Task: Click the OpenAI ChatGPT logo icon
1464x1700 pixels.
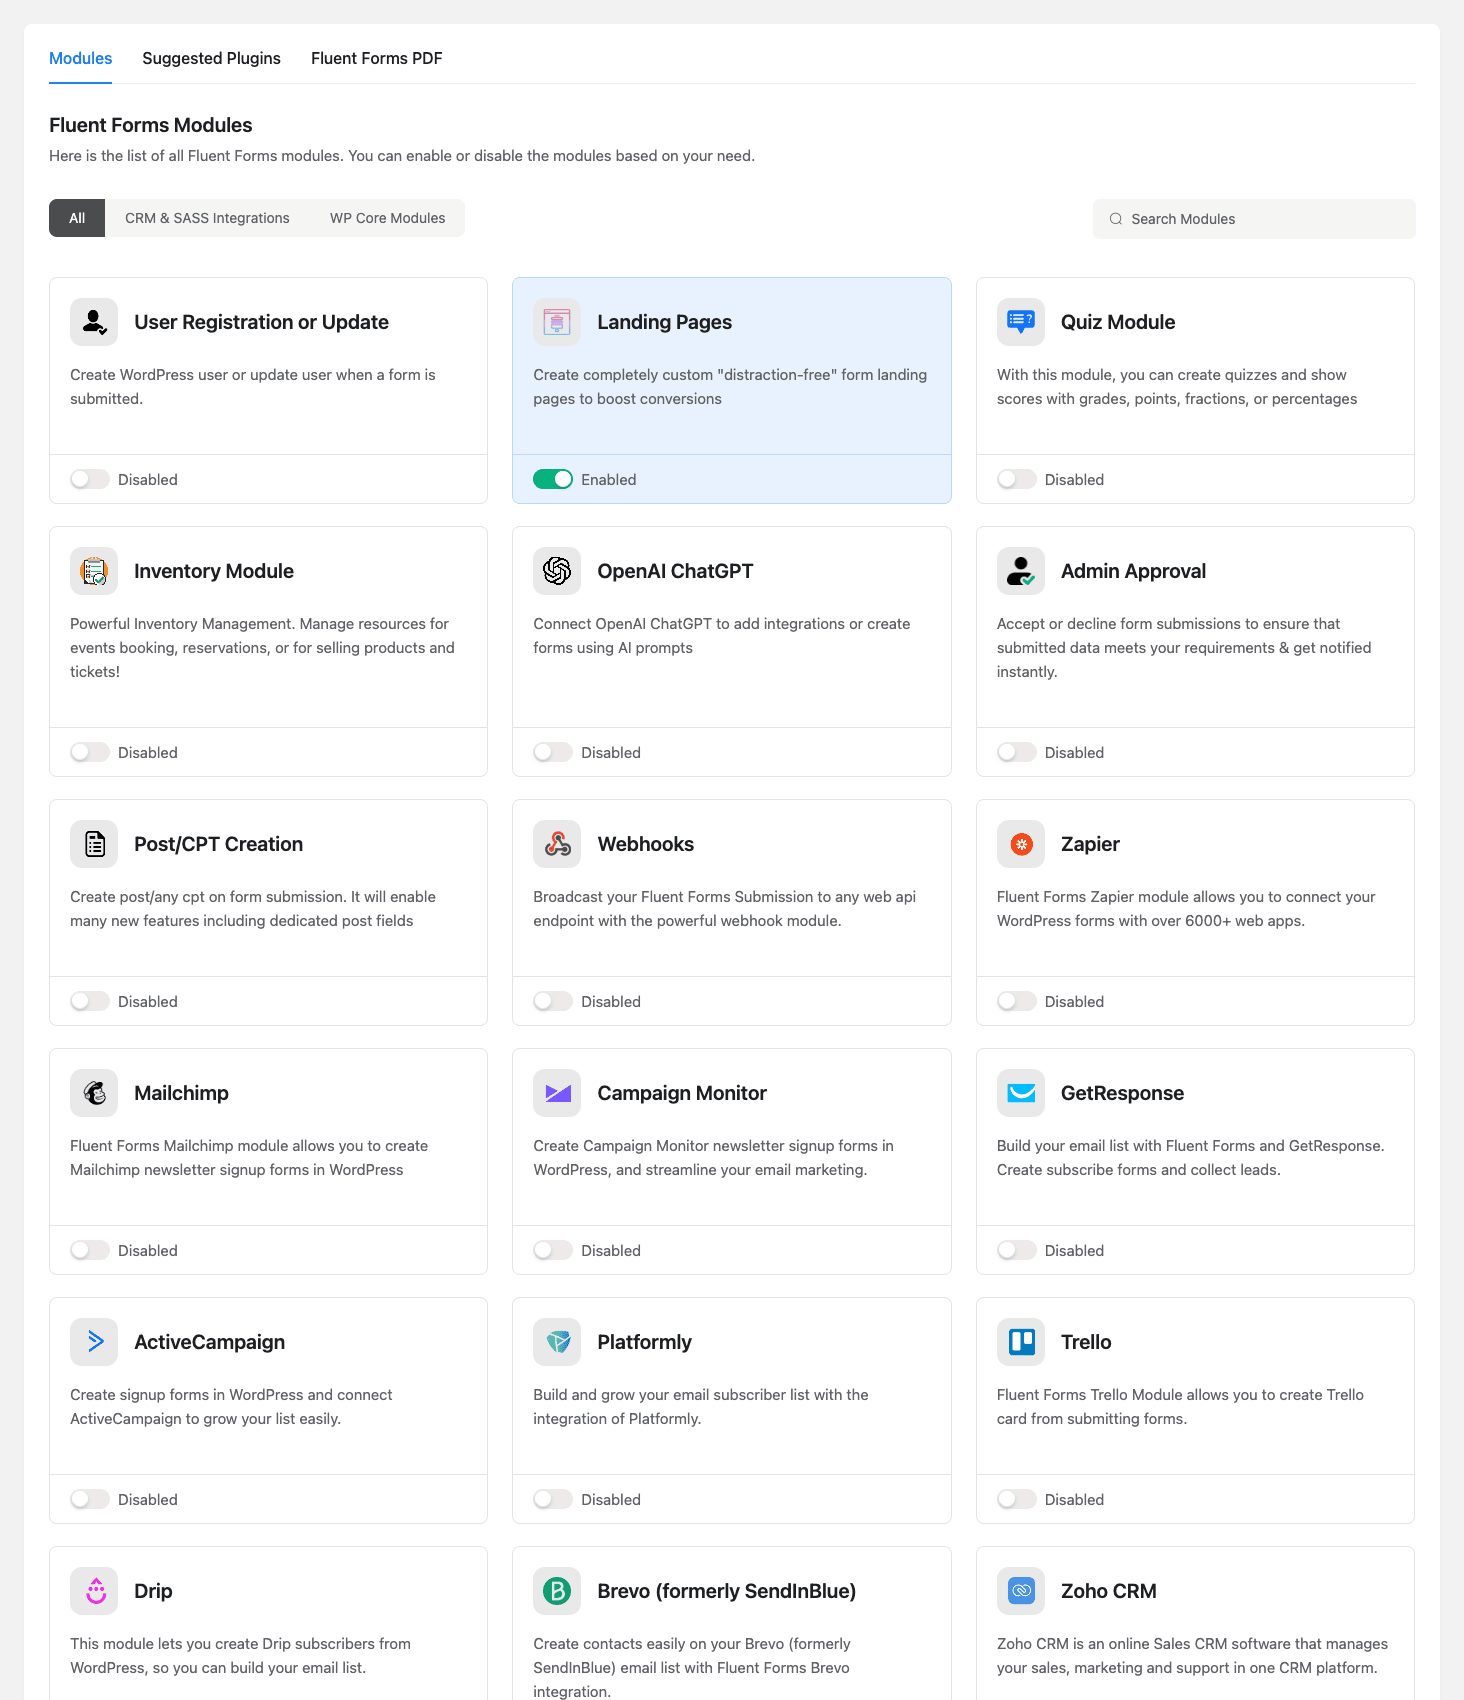Action: coord(557,571)
